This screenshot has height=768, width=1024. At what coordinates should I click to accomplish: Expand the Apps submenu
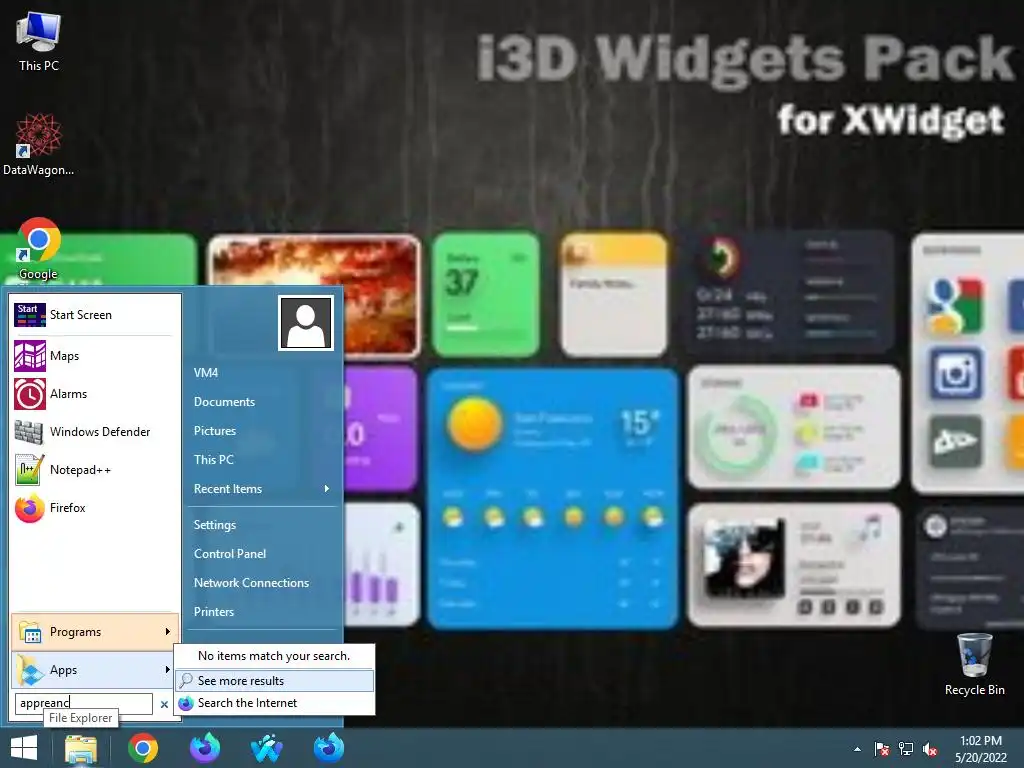pos(95,669)
